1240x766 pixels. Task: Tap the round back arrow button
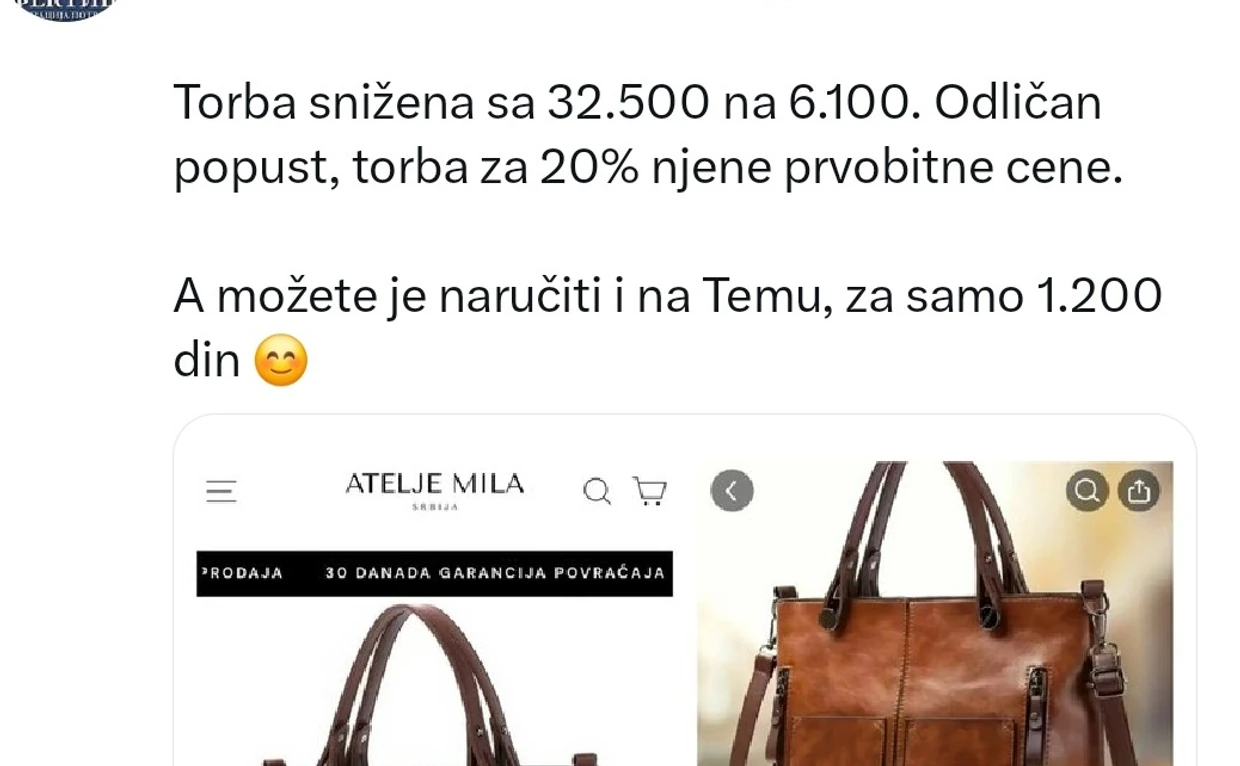click(x=732, y=491)
